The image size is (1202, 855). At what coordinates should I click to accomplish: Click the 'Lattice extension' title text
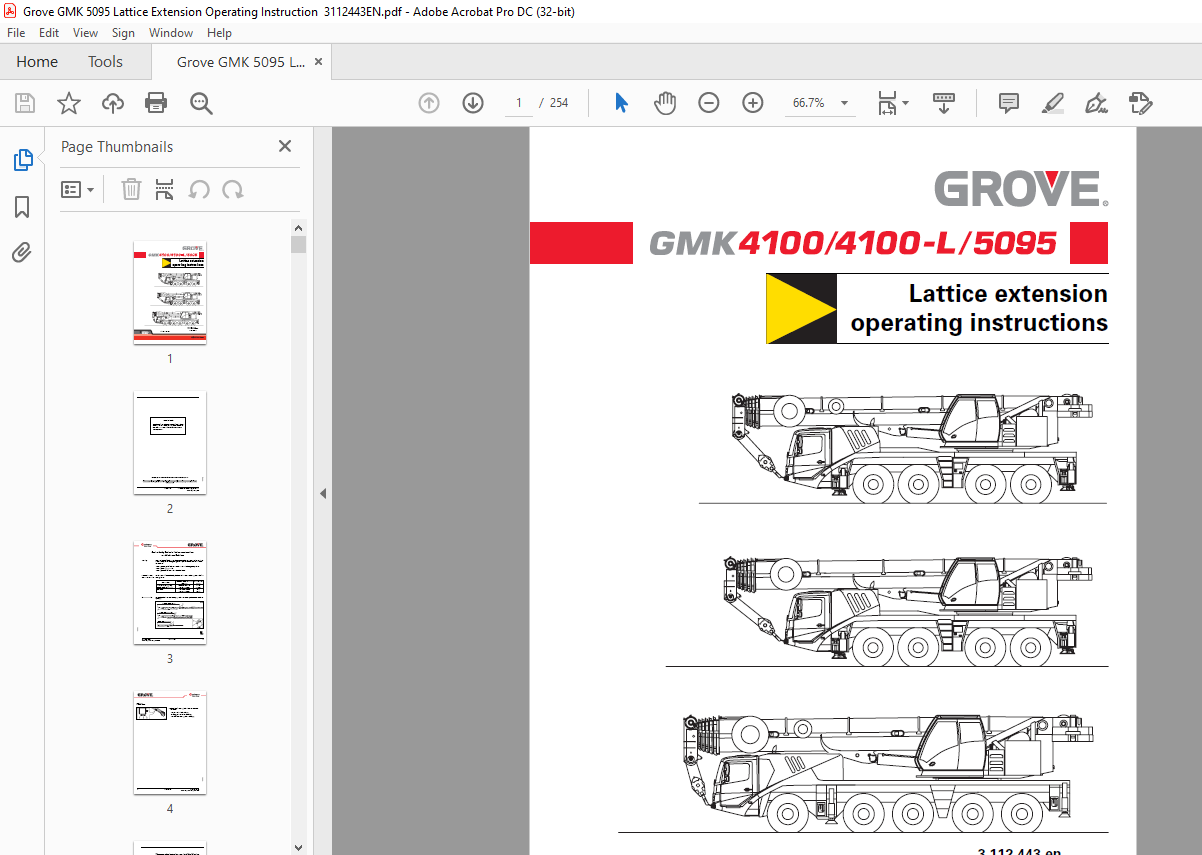coord(1008,294)
